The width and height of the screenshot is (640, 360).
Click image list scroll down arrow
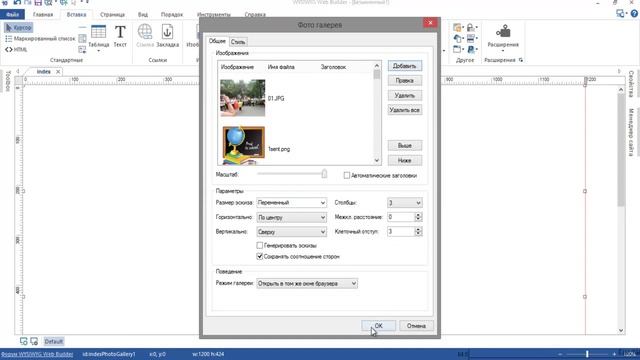[x=377, y=160]
